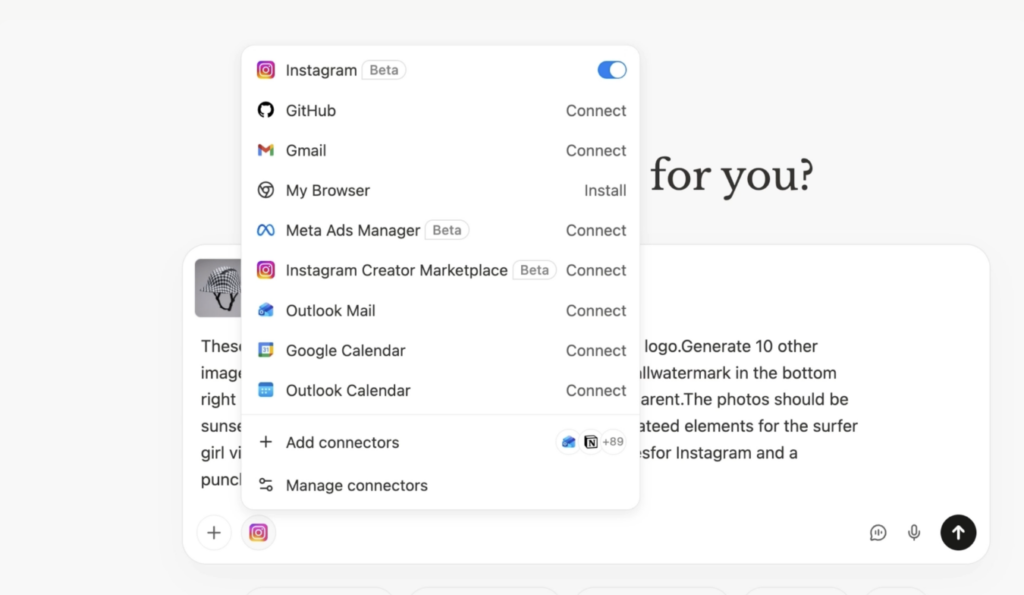Image resolution: width=1024 pixels, height=595 pixels.
Task: Click the Instagram Creator Marketplace icon
Action: click(266, 270)
